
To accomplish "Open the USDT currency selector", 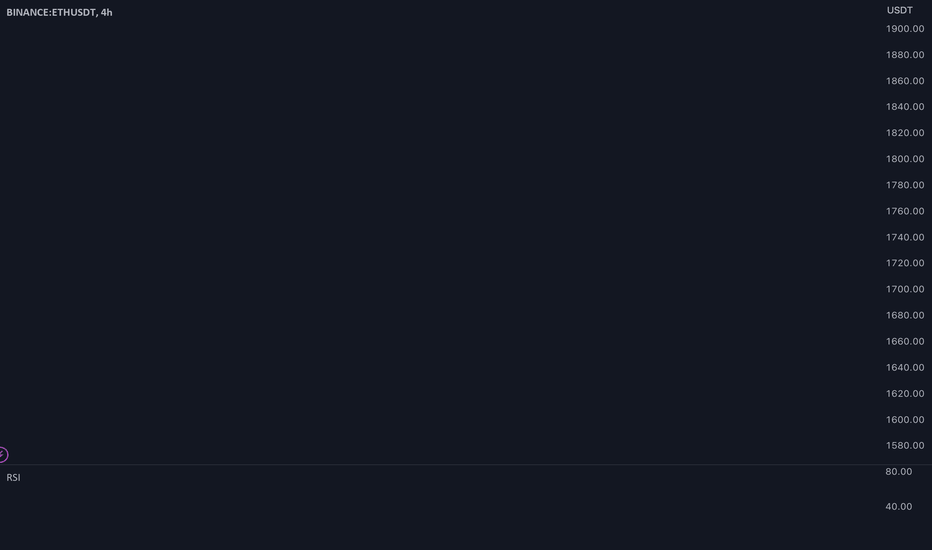I will pyautogui.click(x=899, y=10).
